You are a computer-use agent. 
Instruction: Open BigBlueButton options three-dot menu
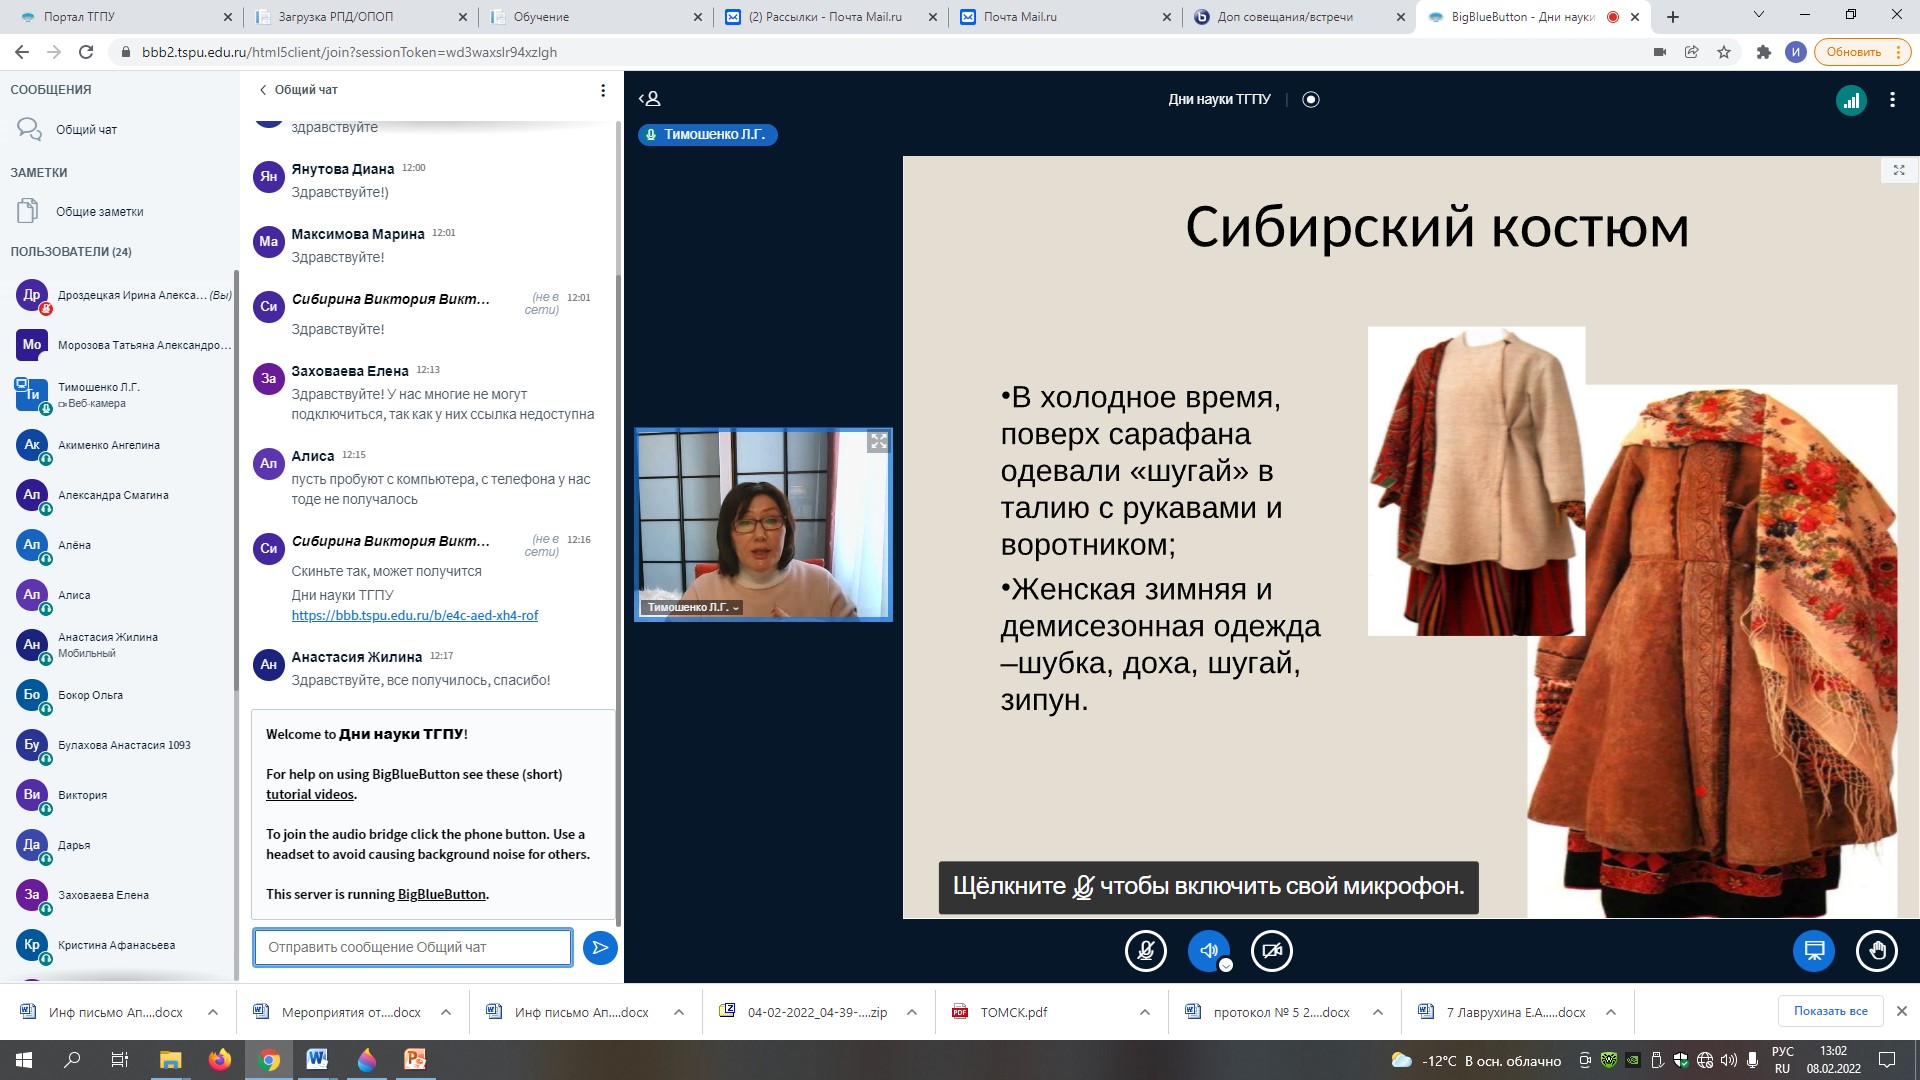(x=1892, y=100)
